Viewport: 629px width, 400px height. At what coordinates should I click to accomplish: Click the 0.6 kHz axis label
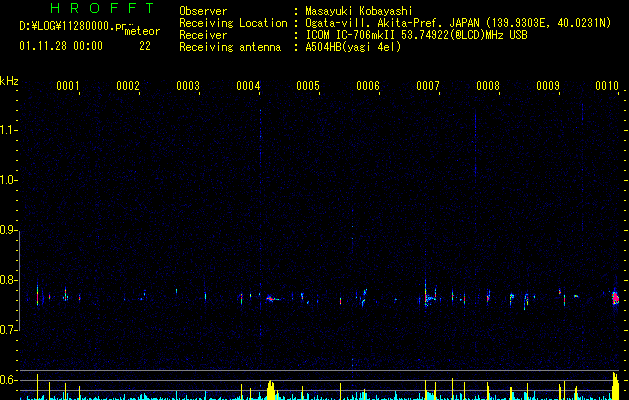coord(7,380)
